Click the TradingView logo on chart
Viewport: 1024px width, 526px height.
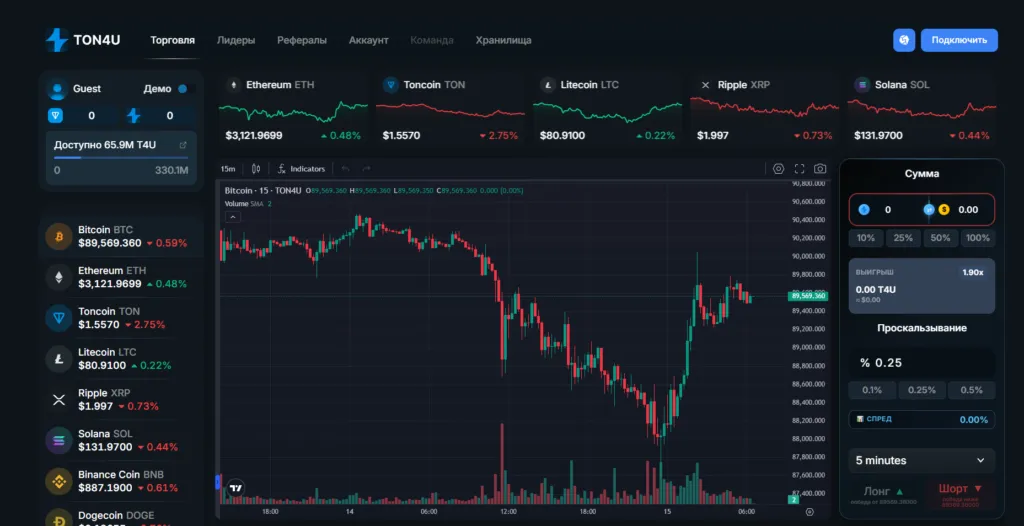[236, 487]
